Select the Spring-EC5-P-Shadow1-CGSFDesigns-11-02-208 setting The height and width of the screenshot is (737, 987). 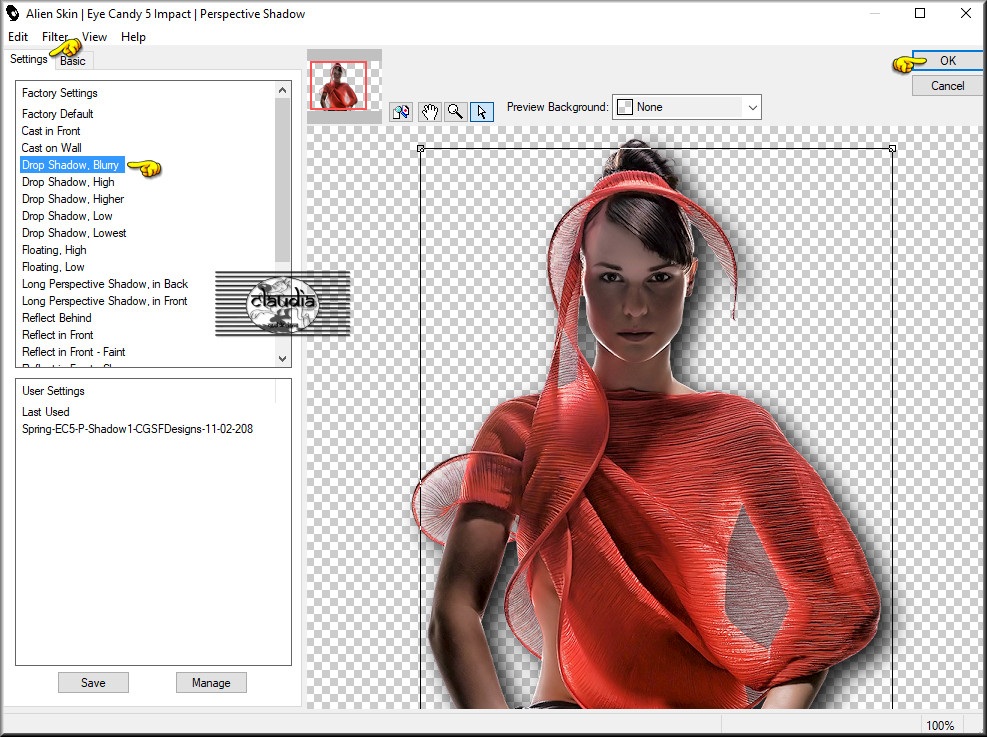tap(137, 429)
